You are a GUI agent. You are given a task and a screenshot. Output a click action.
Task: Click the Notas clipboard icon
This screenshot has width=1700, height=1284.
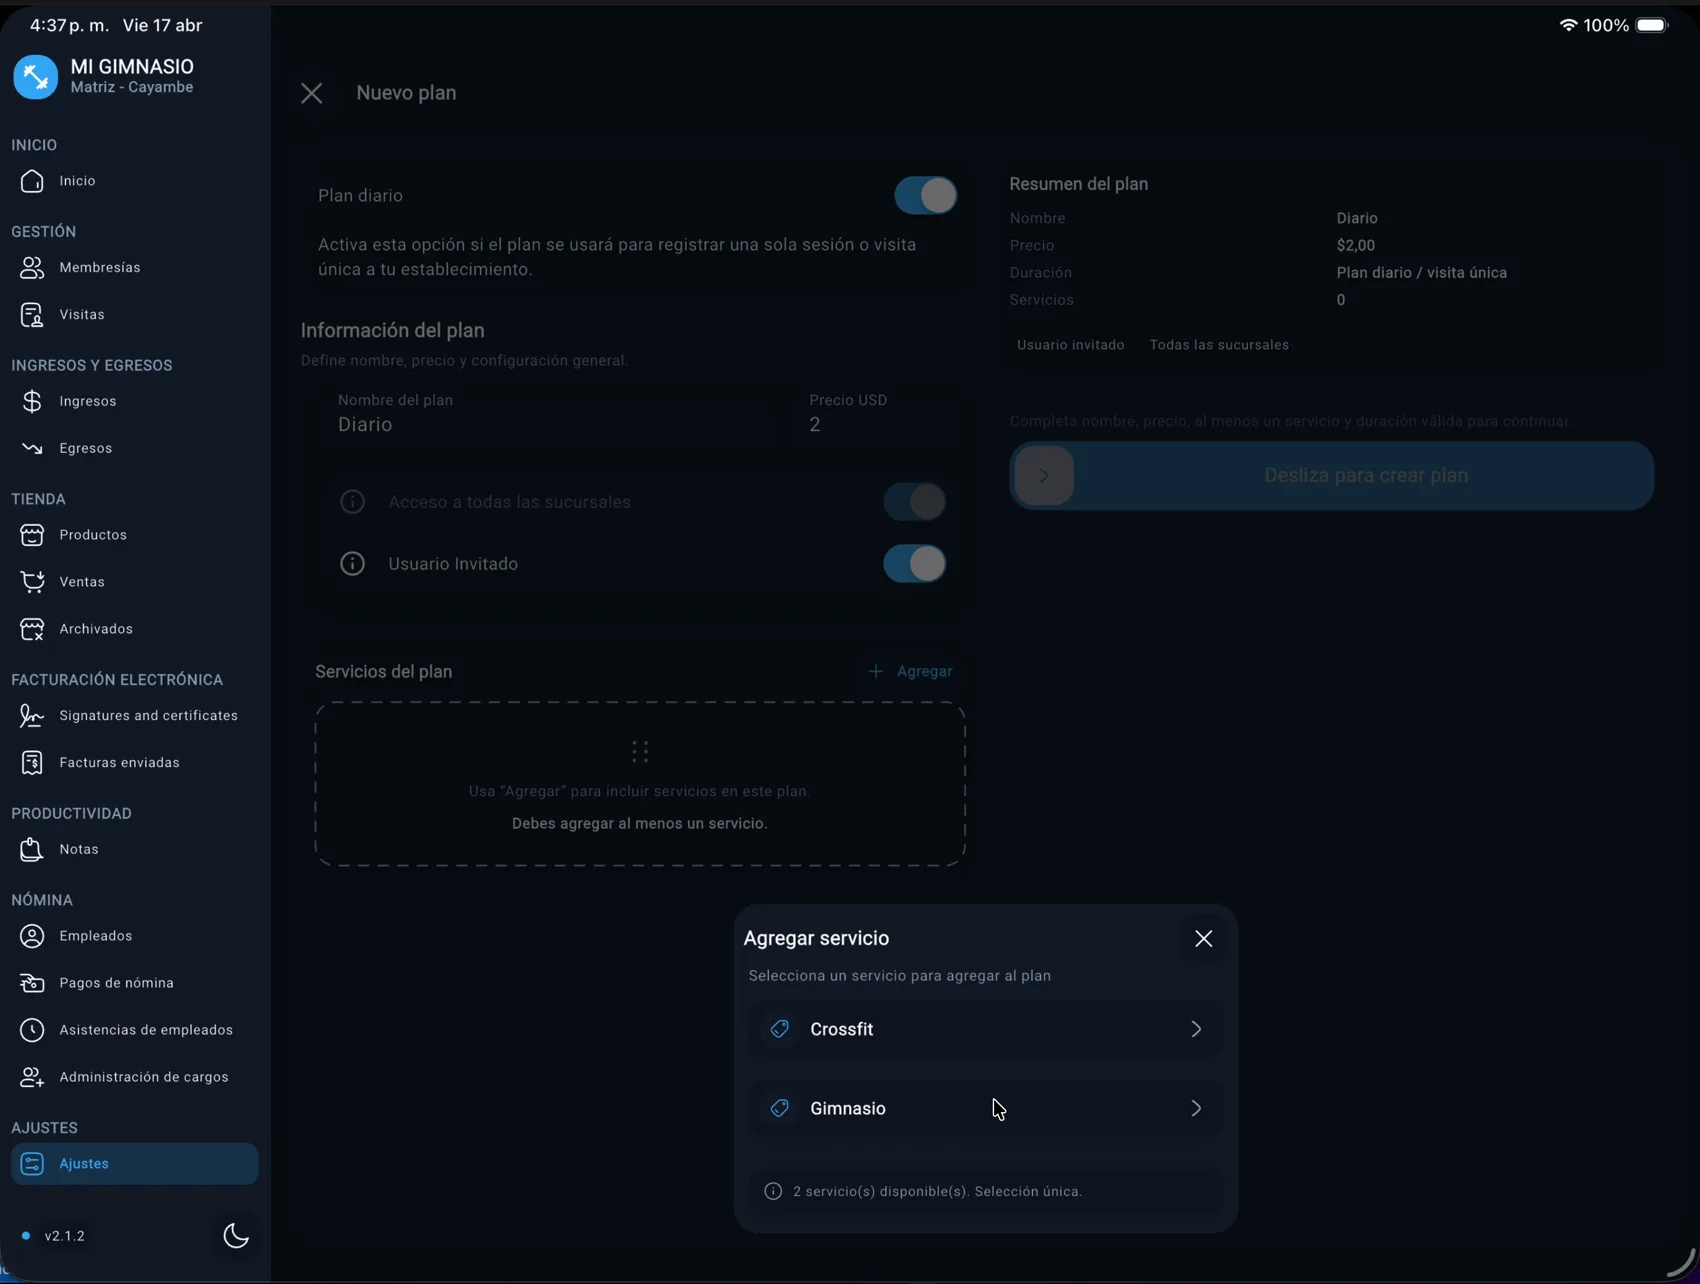click(x=32, y=849)
